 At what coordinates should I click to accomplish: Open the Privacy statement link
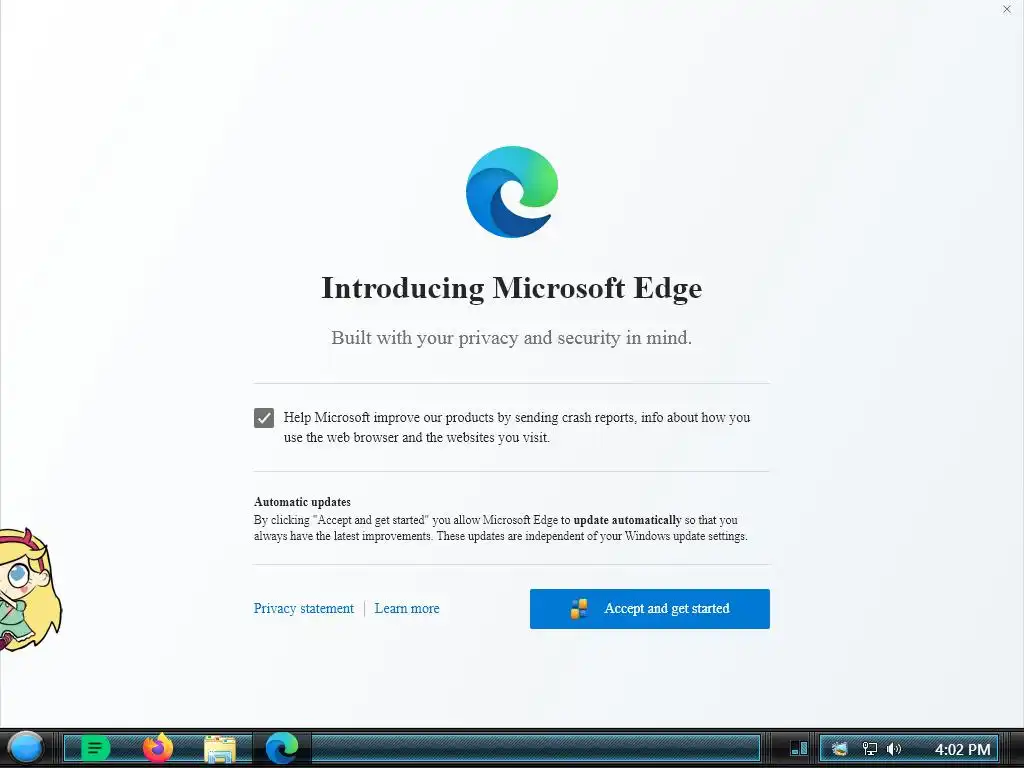(304, 609)
